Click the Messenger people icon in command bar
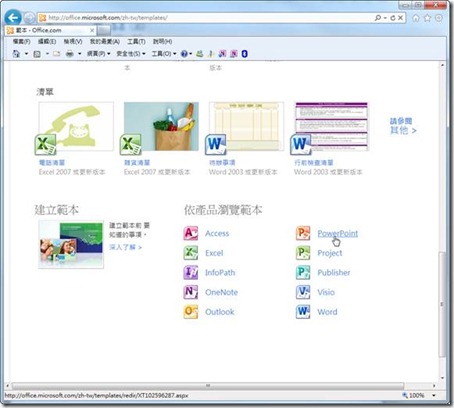 200,53
